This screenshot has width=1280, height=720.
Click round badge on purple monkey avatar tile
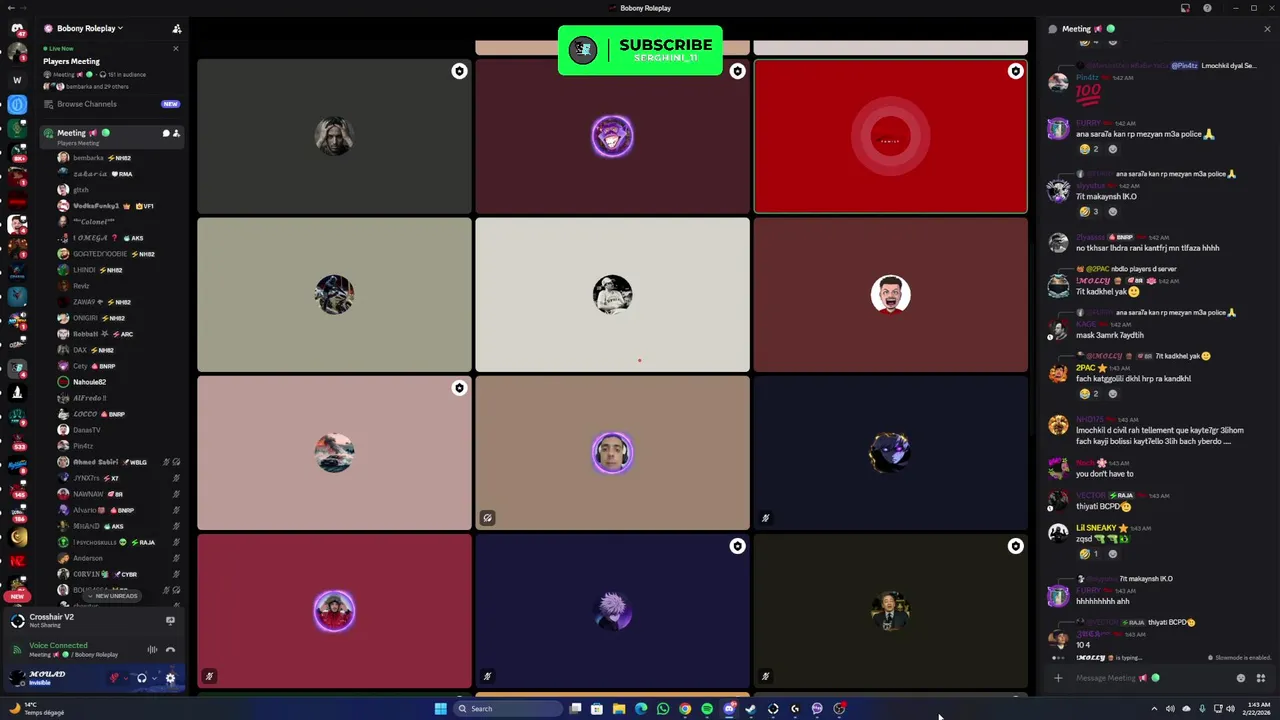pos(737,71)
